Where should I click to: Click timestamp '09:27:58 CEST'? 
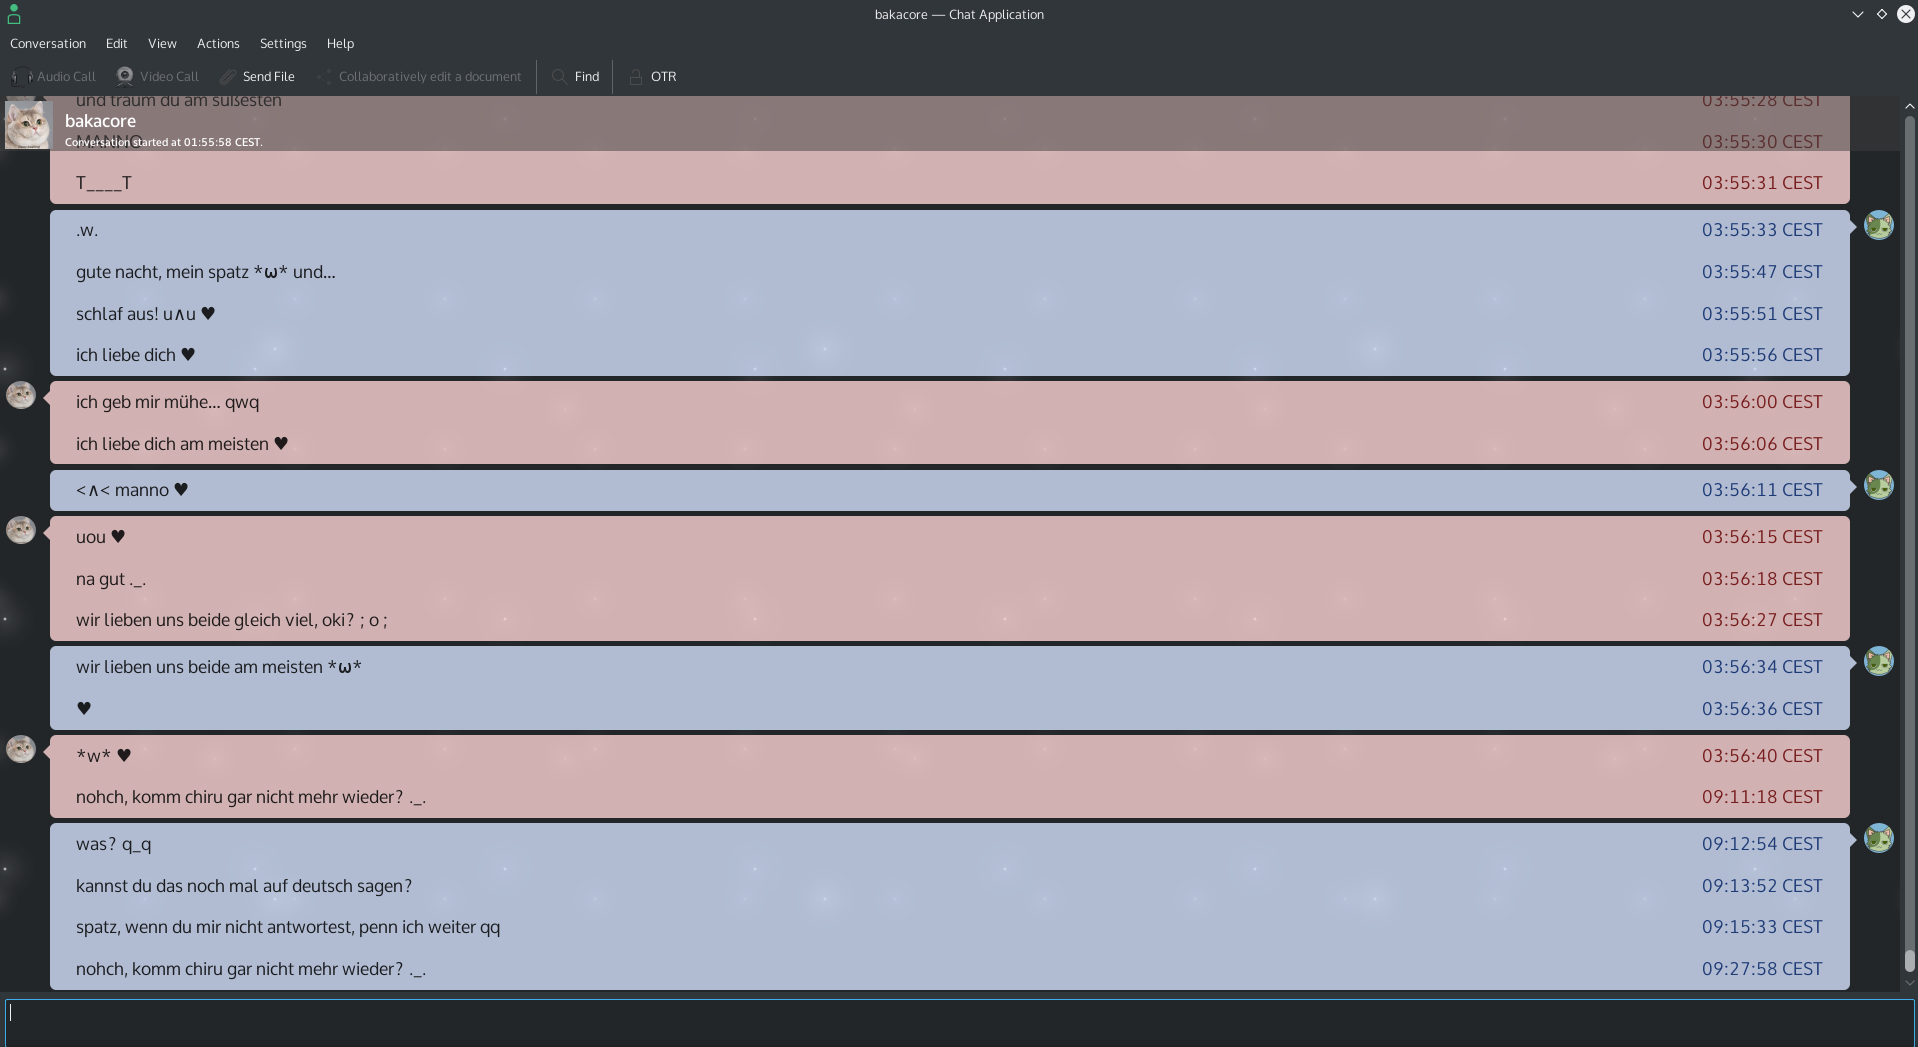point(1762,969)
